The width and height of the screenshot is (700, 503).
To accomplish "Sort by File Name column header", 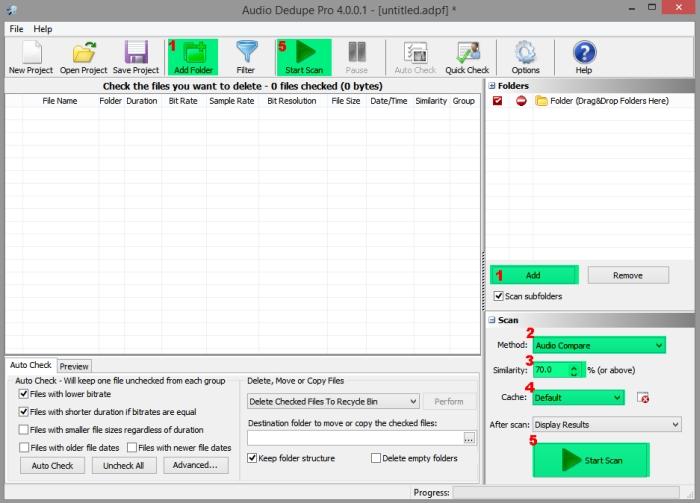I will coord(60,101).
